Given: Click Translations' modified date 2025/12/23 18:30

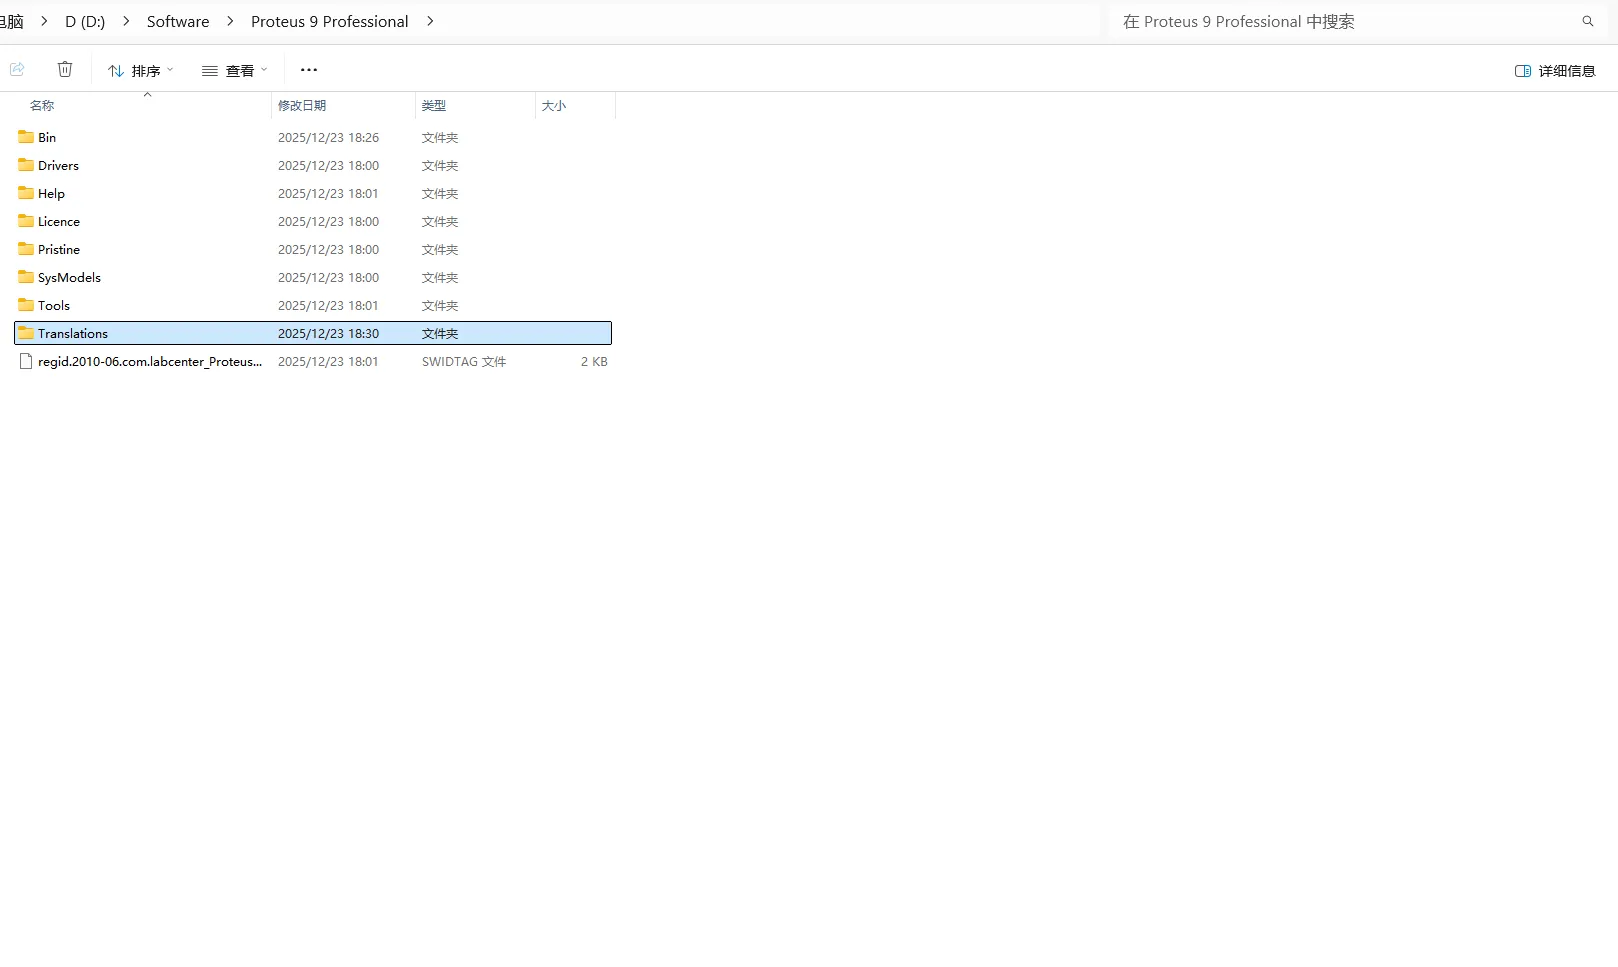Looking at the screenshot, I should click(x=328, y=334).
